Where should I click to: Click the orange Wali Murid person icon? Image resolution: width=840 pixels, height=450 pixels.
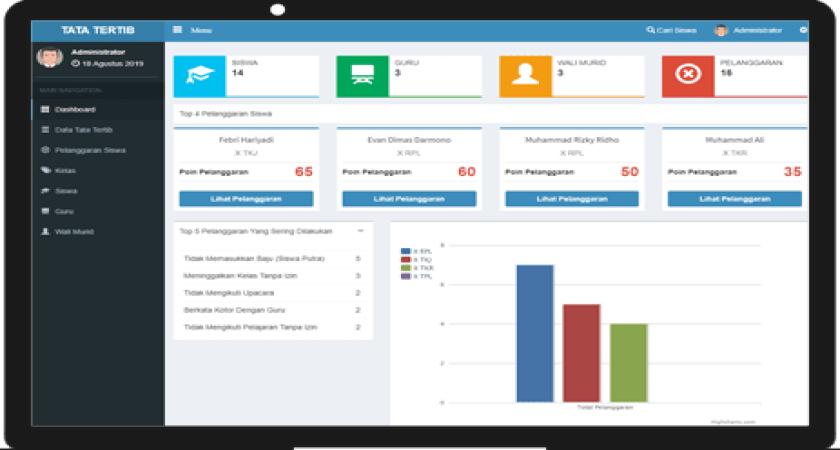[x=525, y=76]
